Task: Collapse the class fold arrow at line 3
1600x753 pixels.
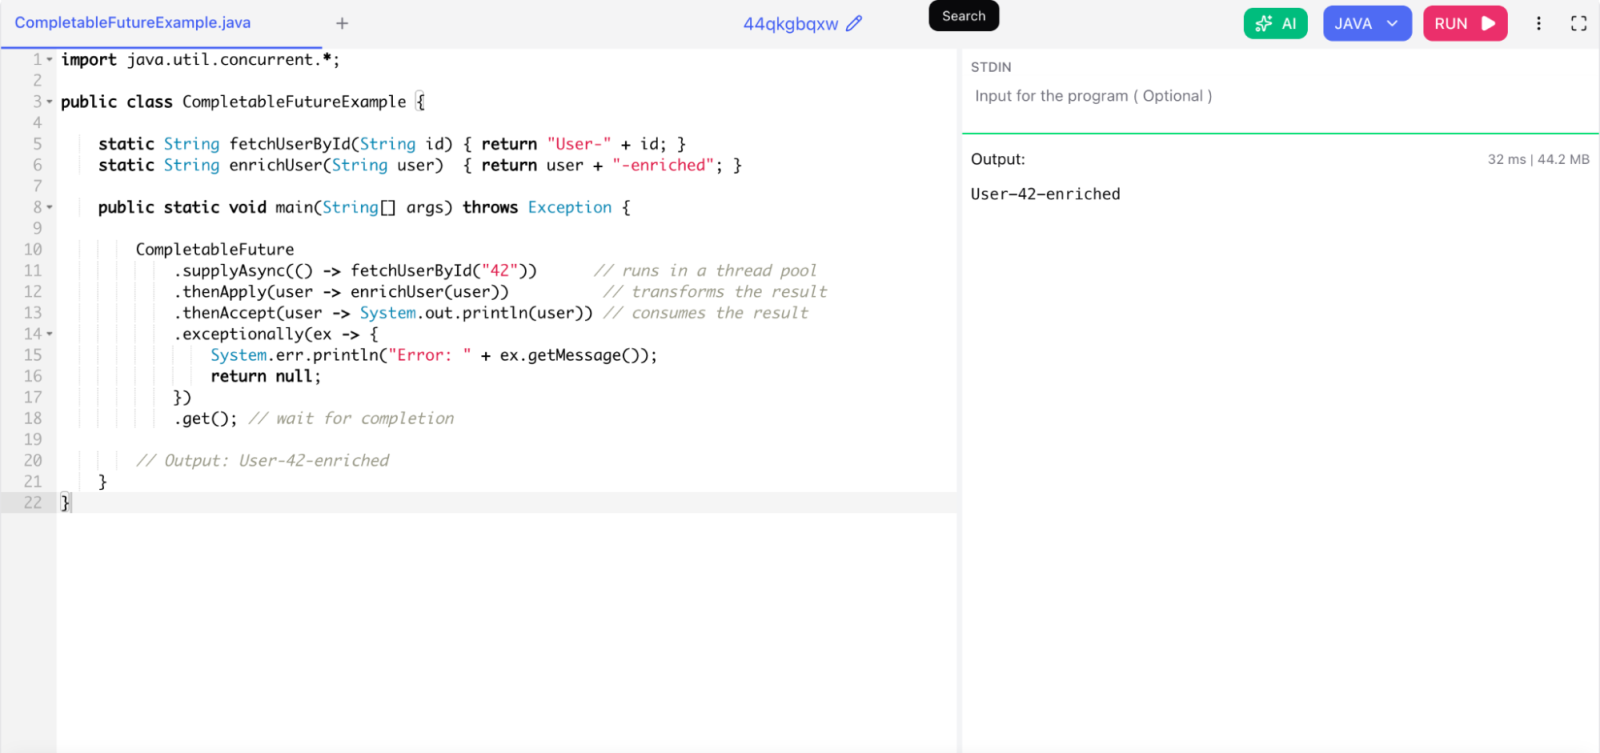Action: click(49, 102)
